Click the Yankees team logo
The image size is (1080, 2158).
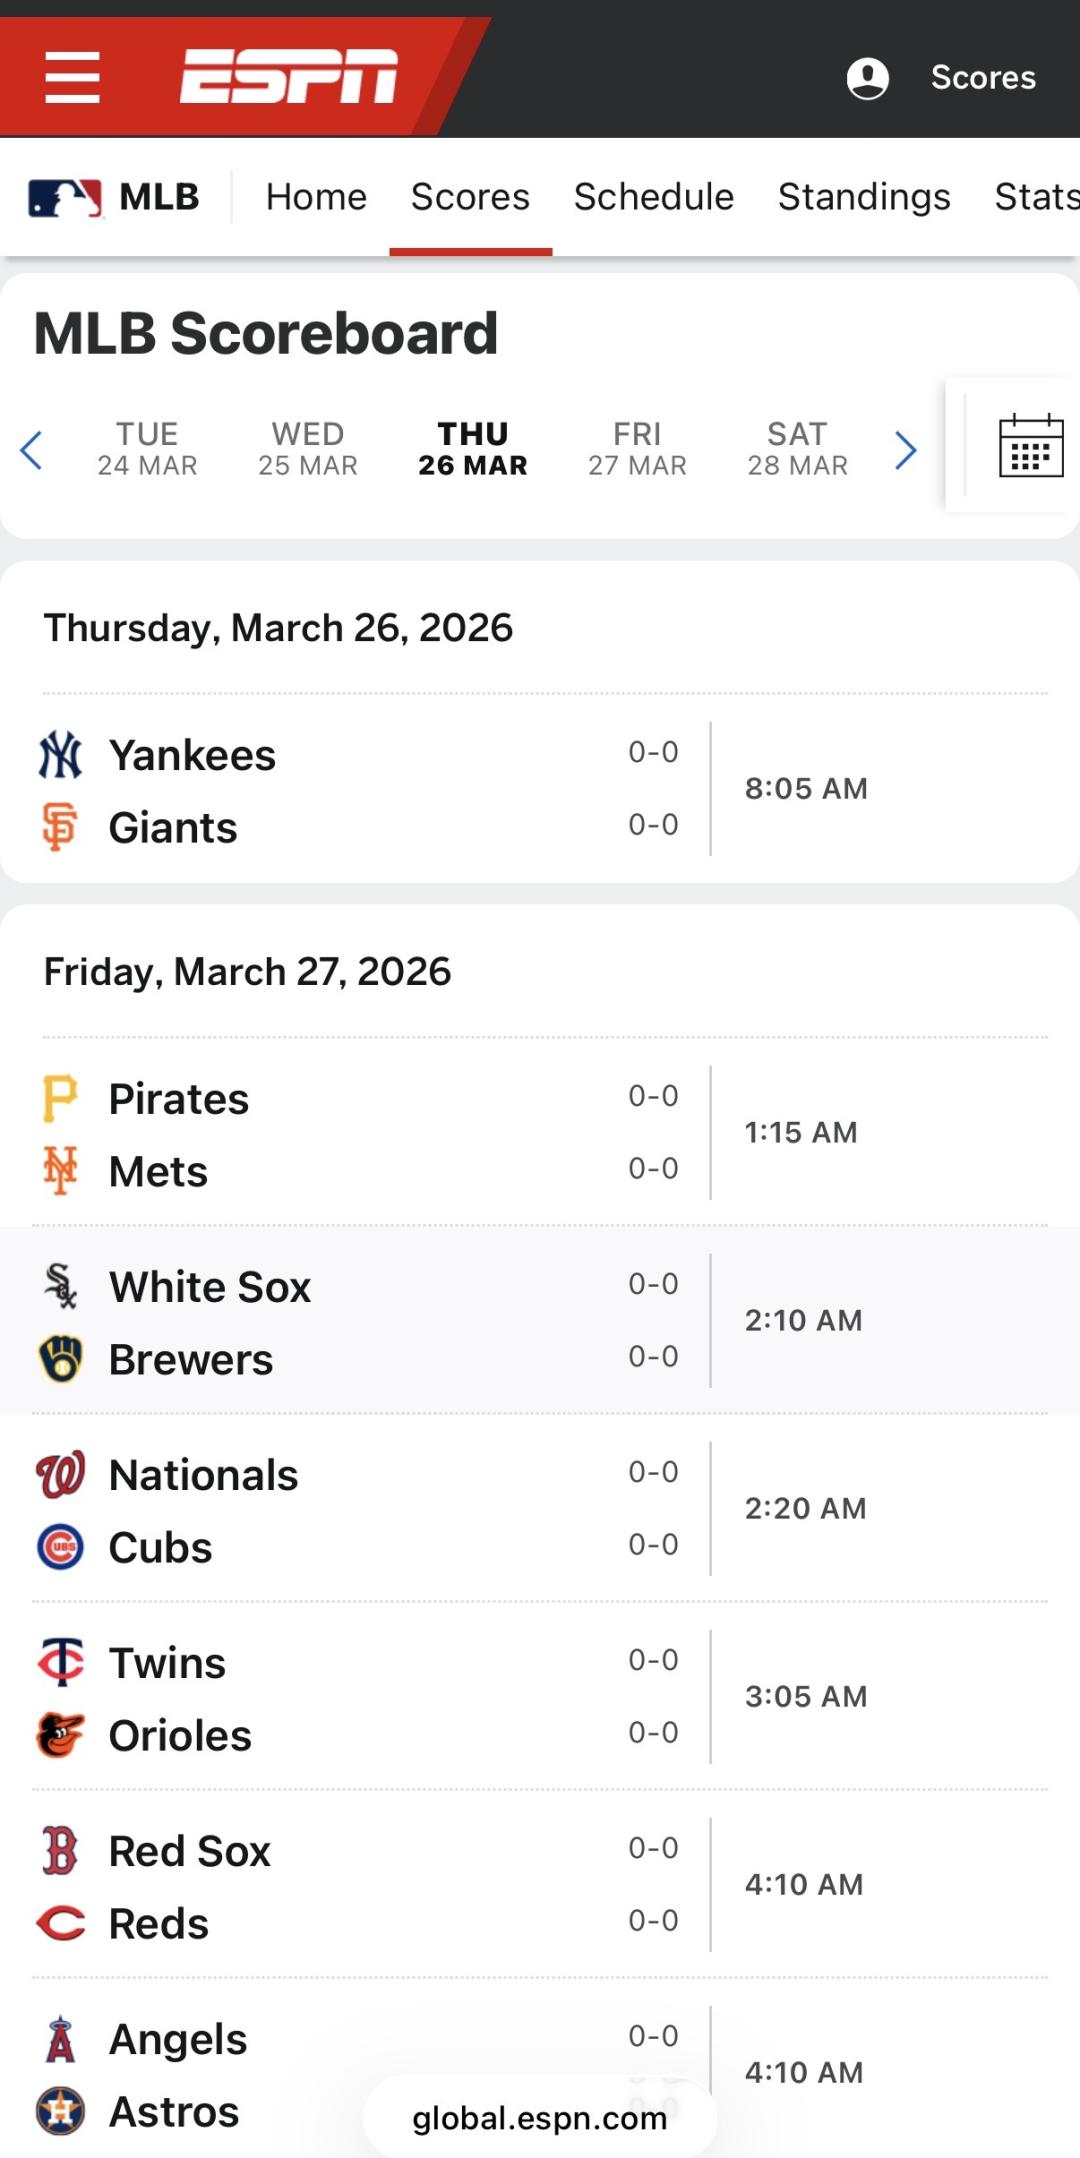tap(60, 755)
